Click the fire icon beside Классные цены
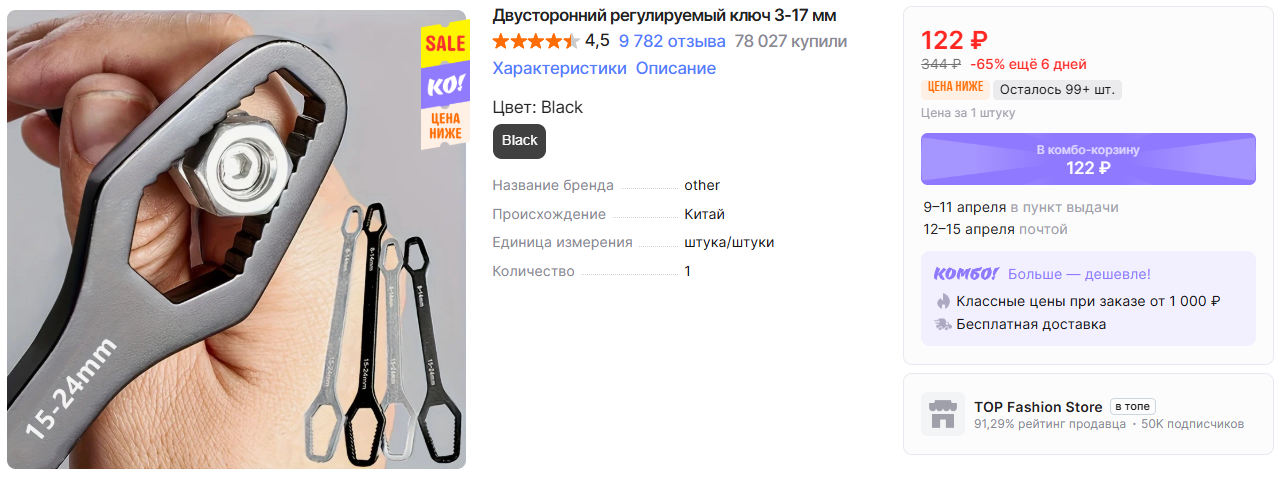Viewport: 1279px width, 479px height. (x=942, y=301)
